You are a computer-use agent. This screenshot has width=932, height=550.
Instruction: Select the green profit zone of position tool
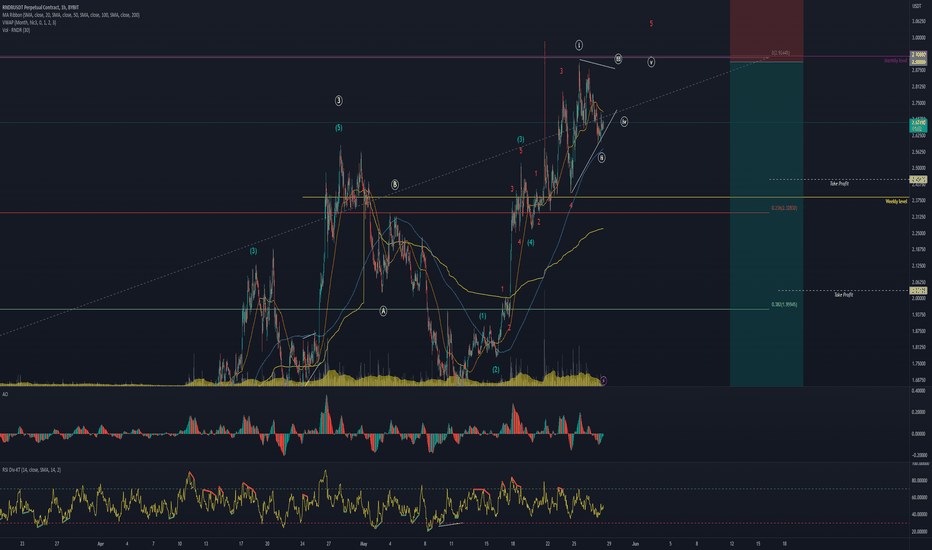[766, 224]
